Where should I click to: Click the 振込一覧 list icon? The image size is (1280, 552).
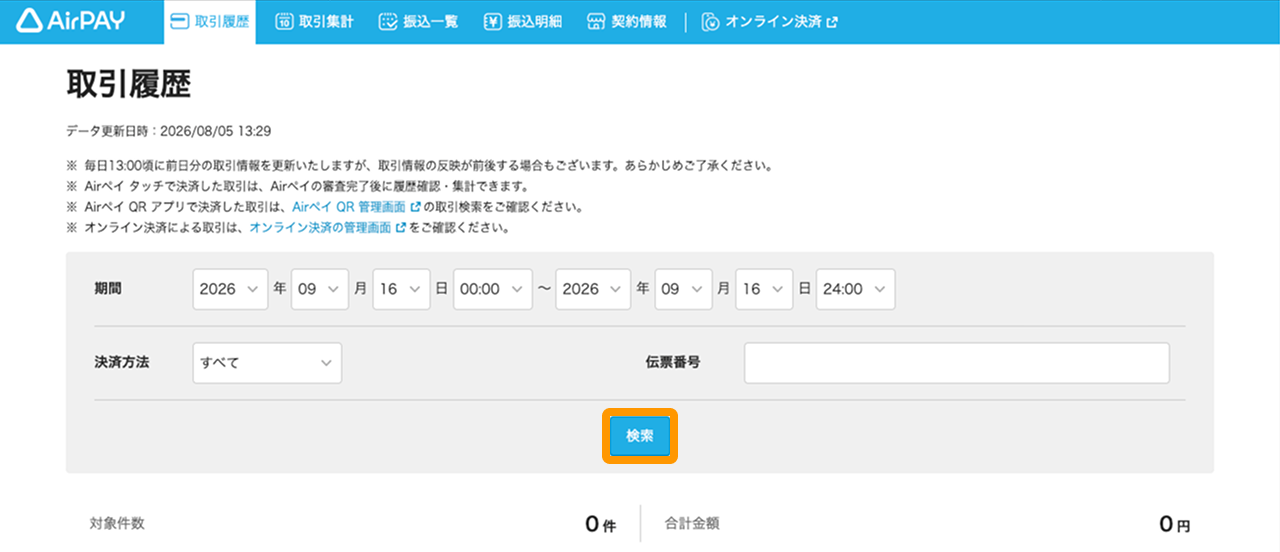click(389, 22)
